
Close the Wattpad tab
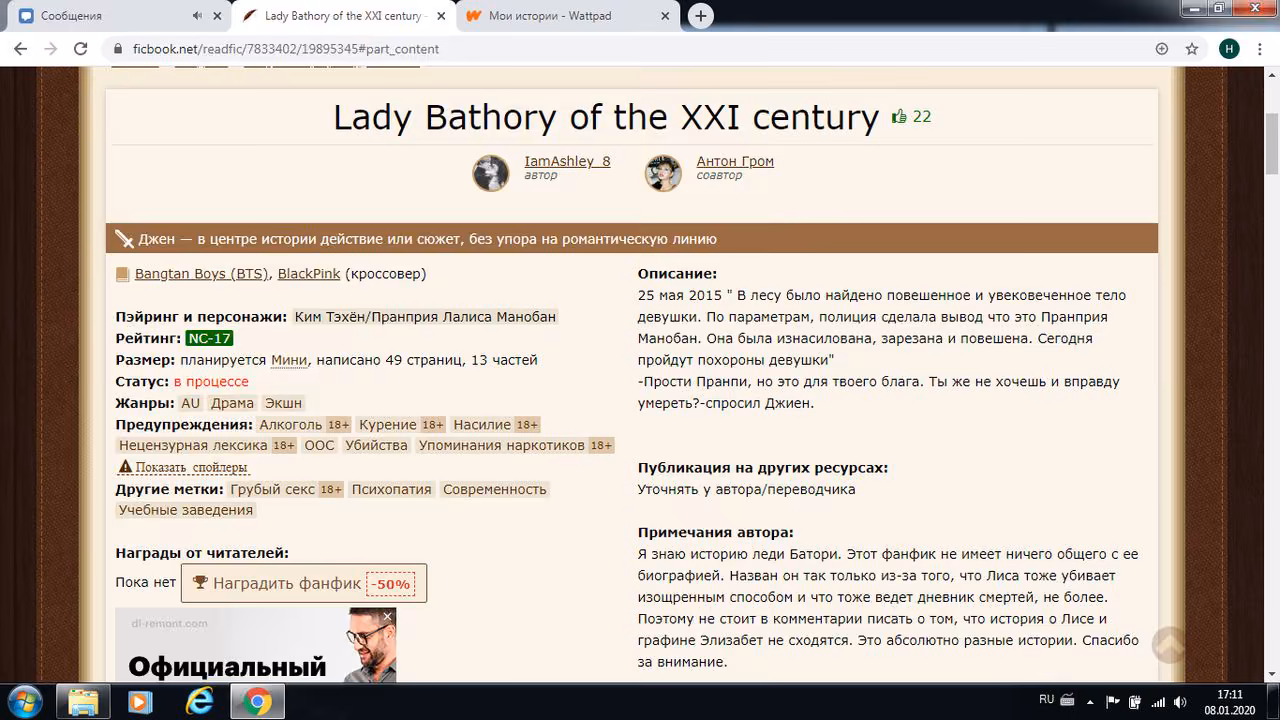(x=667, y=16)
